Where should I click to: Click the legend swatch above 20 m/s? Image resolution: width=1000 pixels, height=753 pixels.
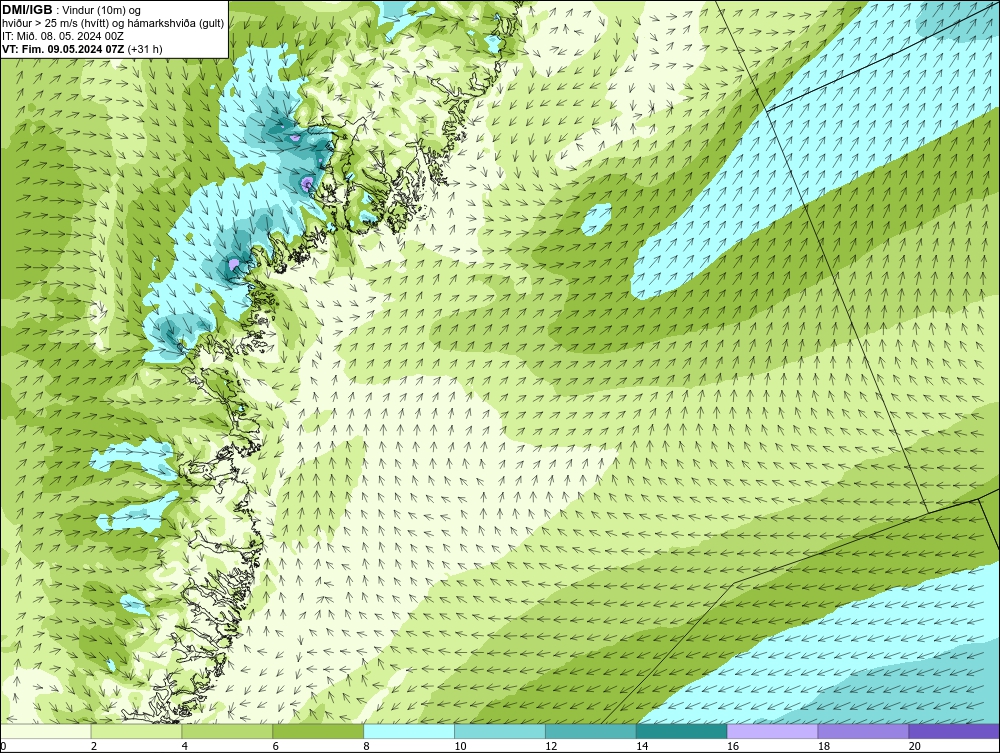tap(954, 731)
